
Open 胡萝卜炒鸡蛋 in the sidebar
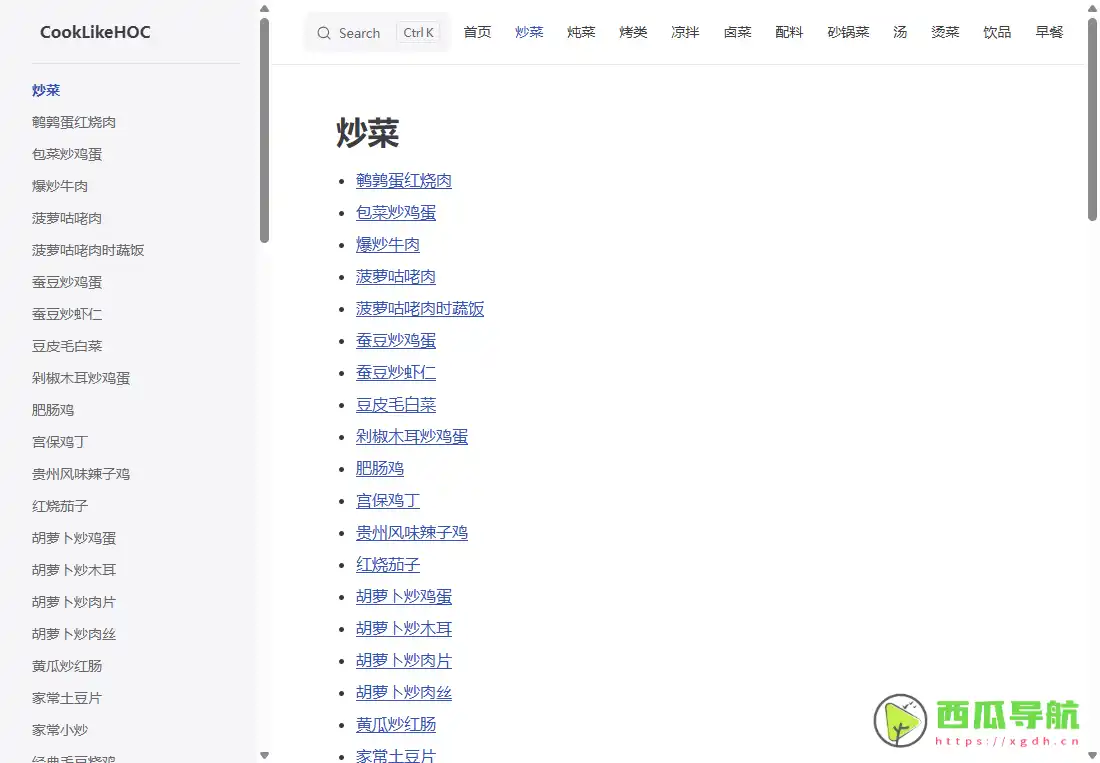point(74,539)
